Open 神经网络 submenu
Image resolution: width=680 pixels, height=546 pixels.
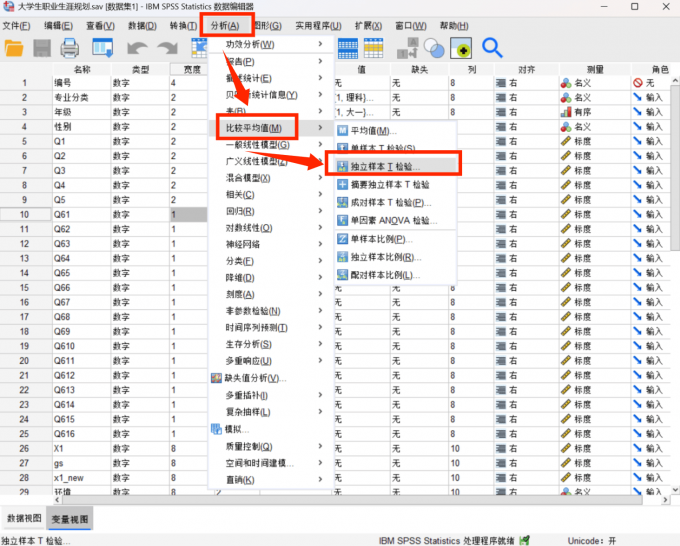[x=271, y=244]
